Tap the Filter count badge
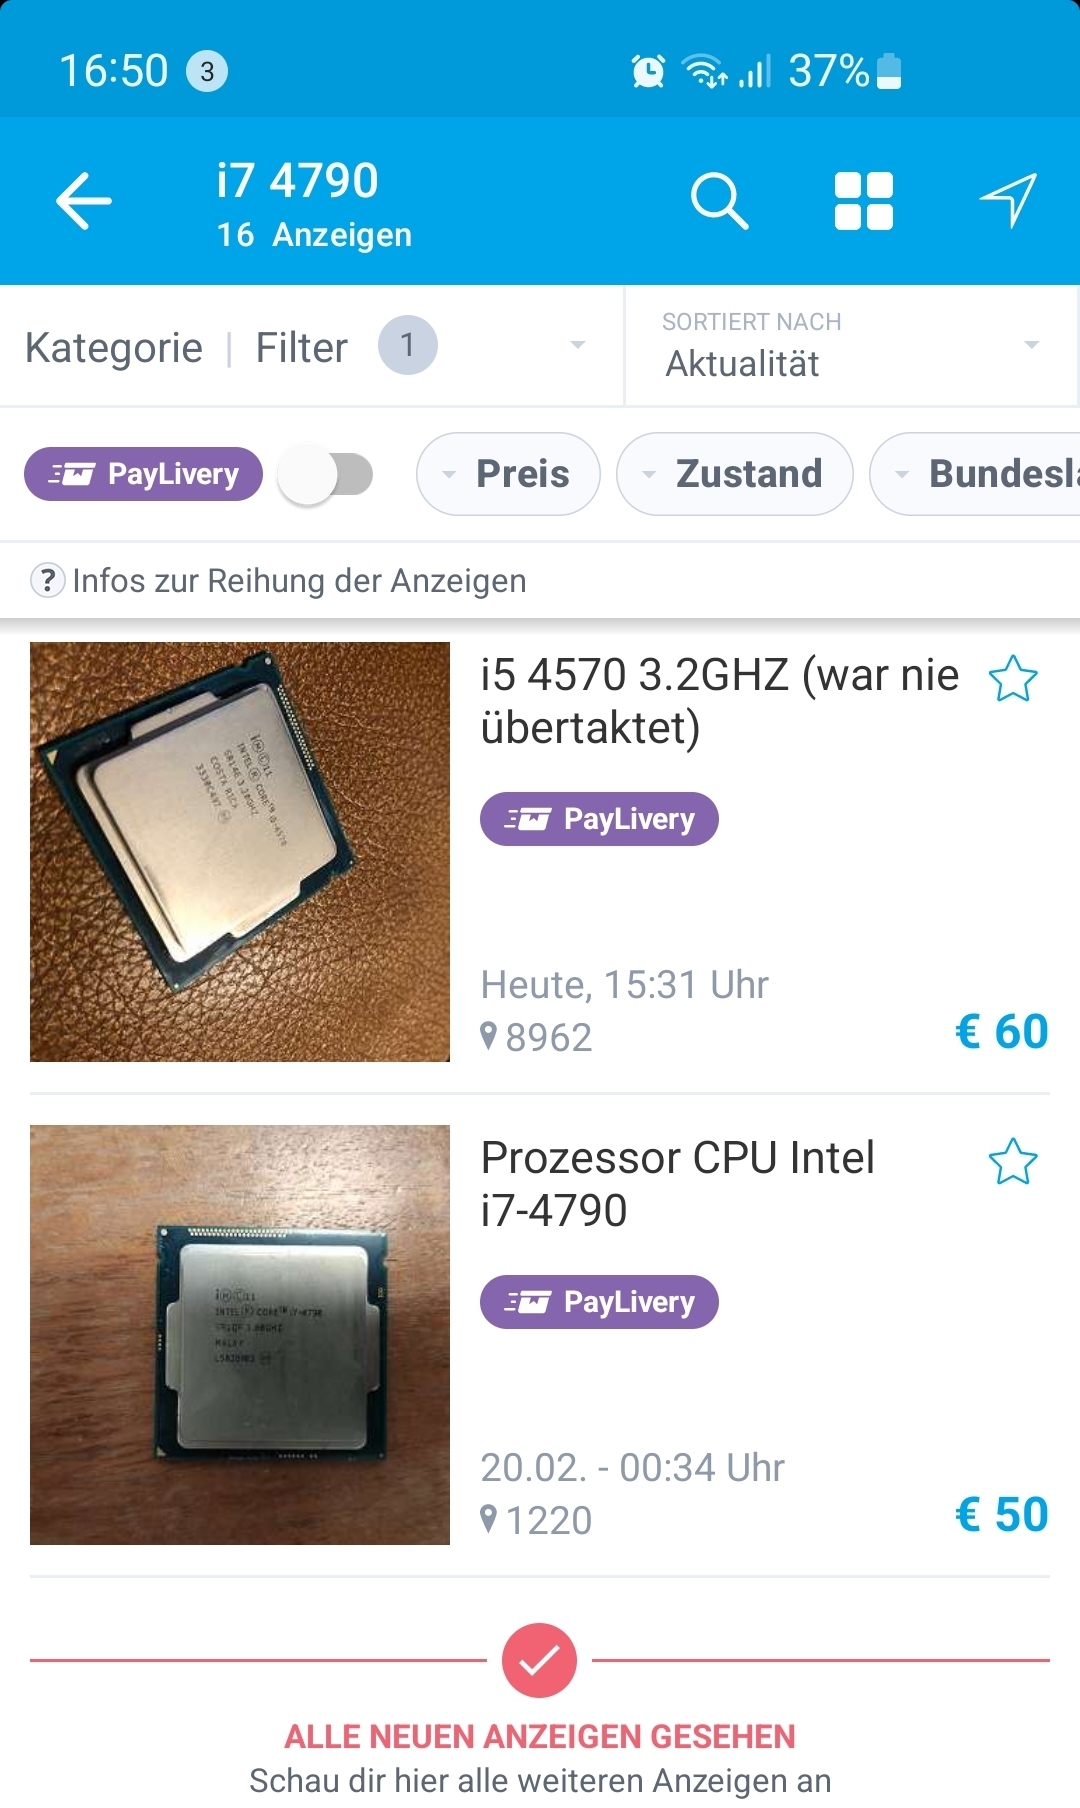Screen dimensions: 1080x1808 tap(407, 345)
